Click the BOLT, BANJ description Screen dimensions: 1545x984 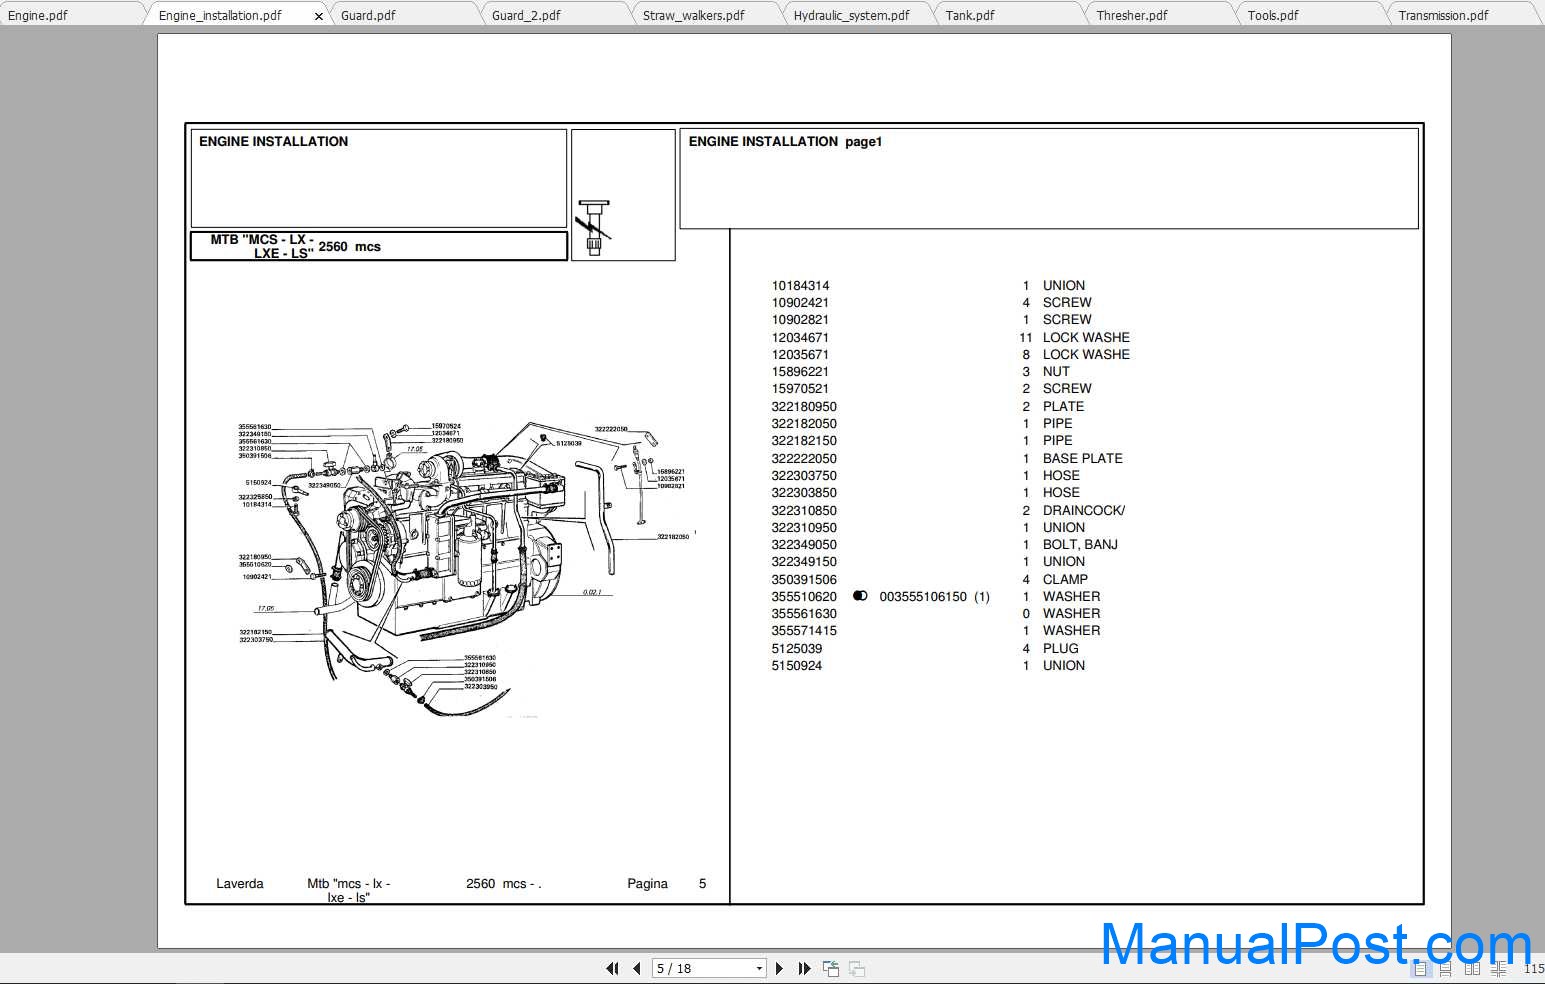tap(1080, 544)
